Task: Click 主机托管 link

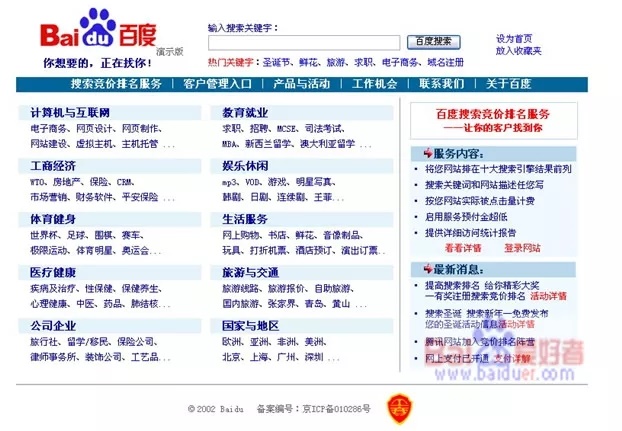Action: pyautogui.click(x=140, y=144)
